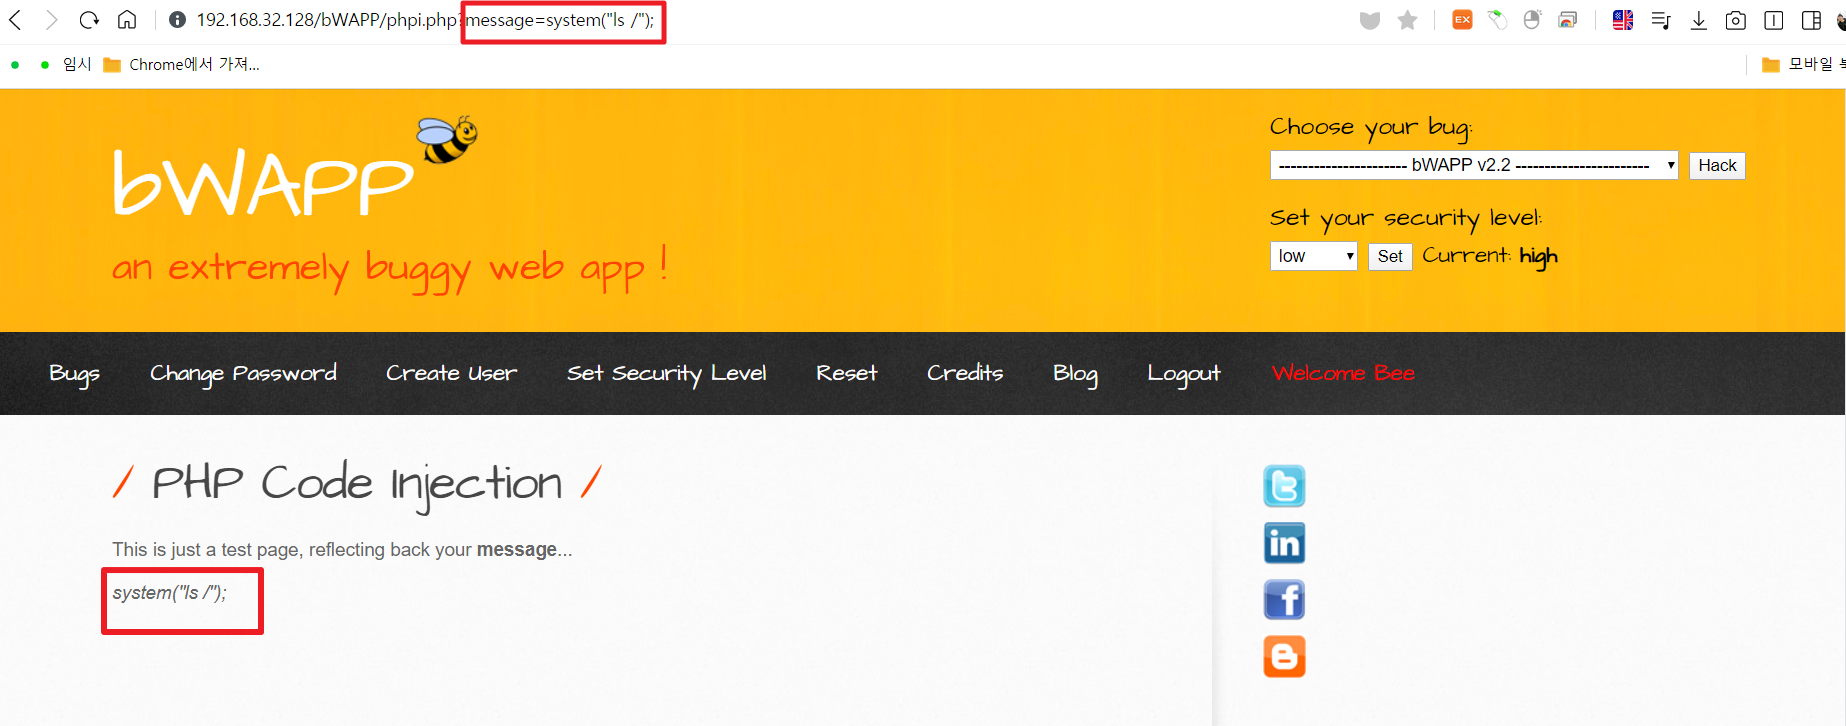
Task: Click the gray shield icon in address bar
Action: 1370,20
